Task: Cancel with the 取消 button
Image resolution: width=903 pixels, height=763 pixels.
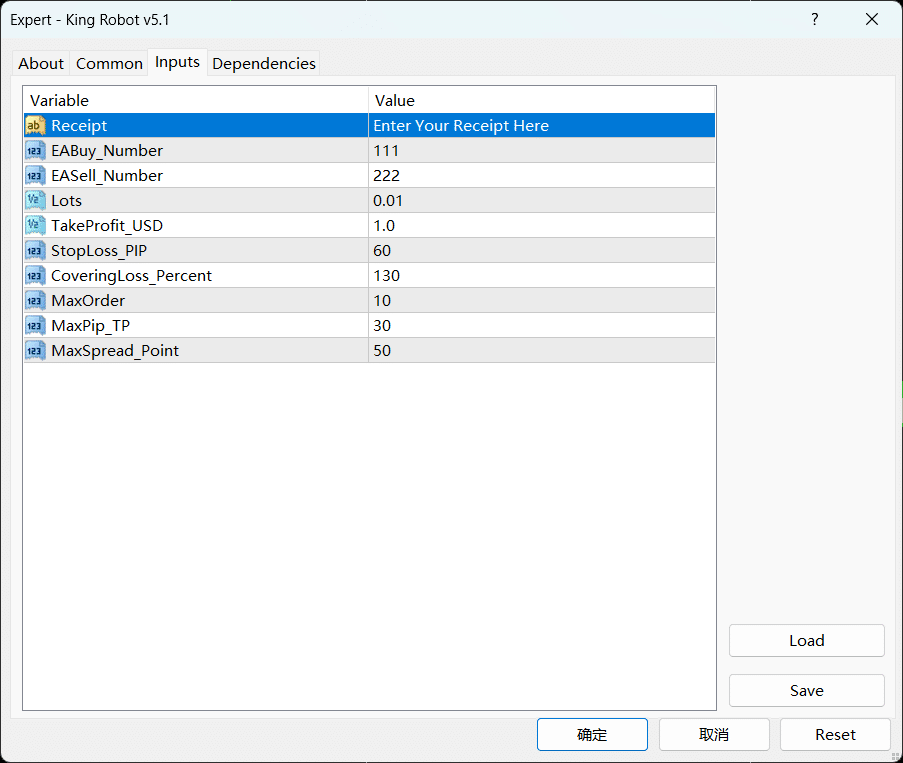Action: pos(714,734)
